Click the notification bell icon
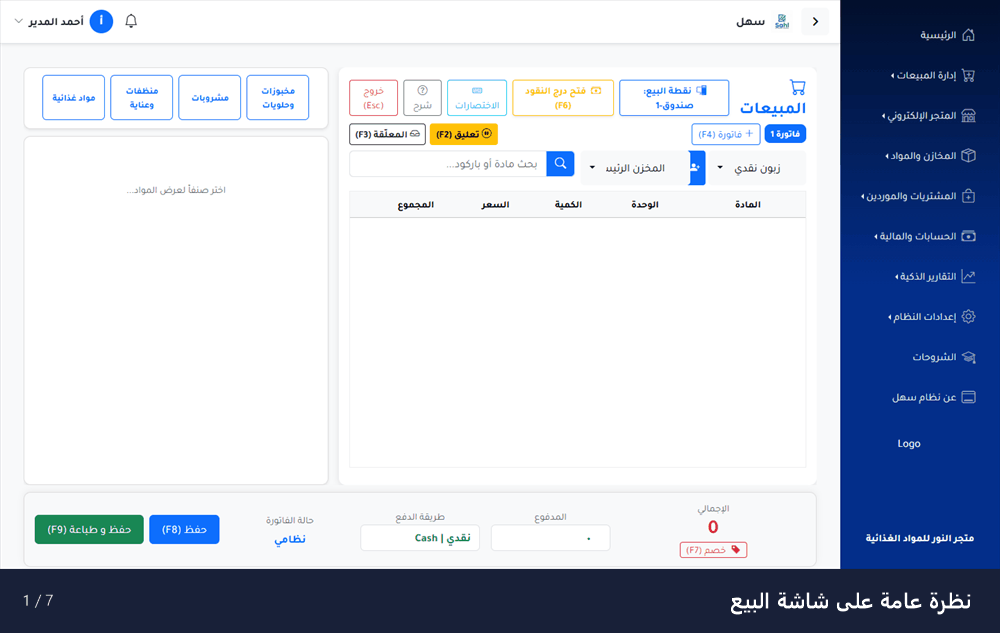 (131, 21)
